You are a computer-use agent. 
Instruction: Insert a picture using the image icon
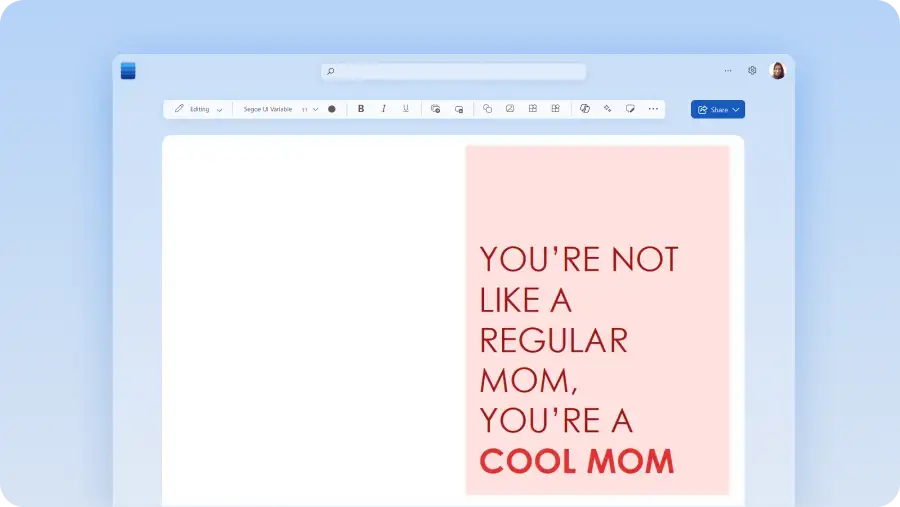(x=510, y=109)
